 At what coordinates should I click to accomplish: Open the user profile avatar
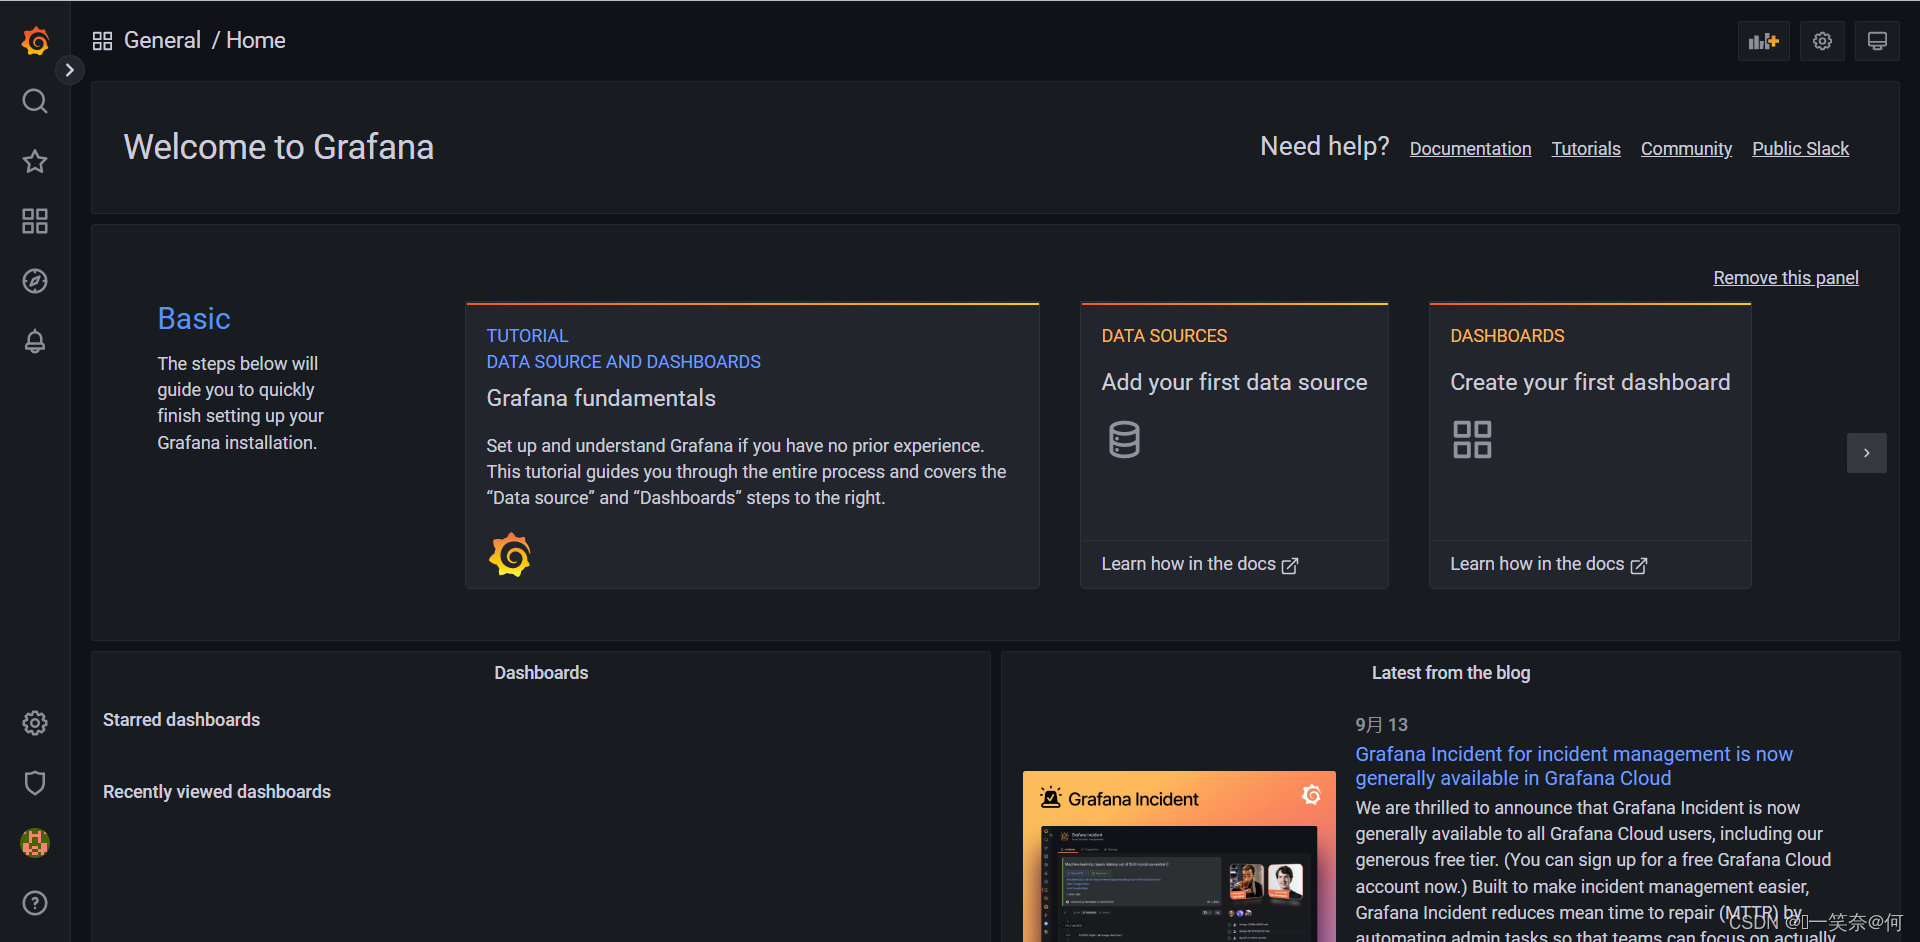coord(35,843)
